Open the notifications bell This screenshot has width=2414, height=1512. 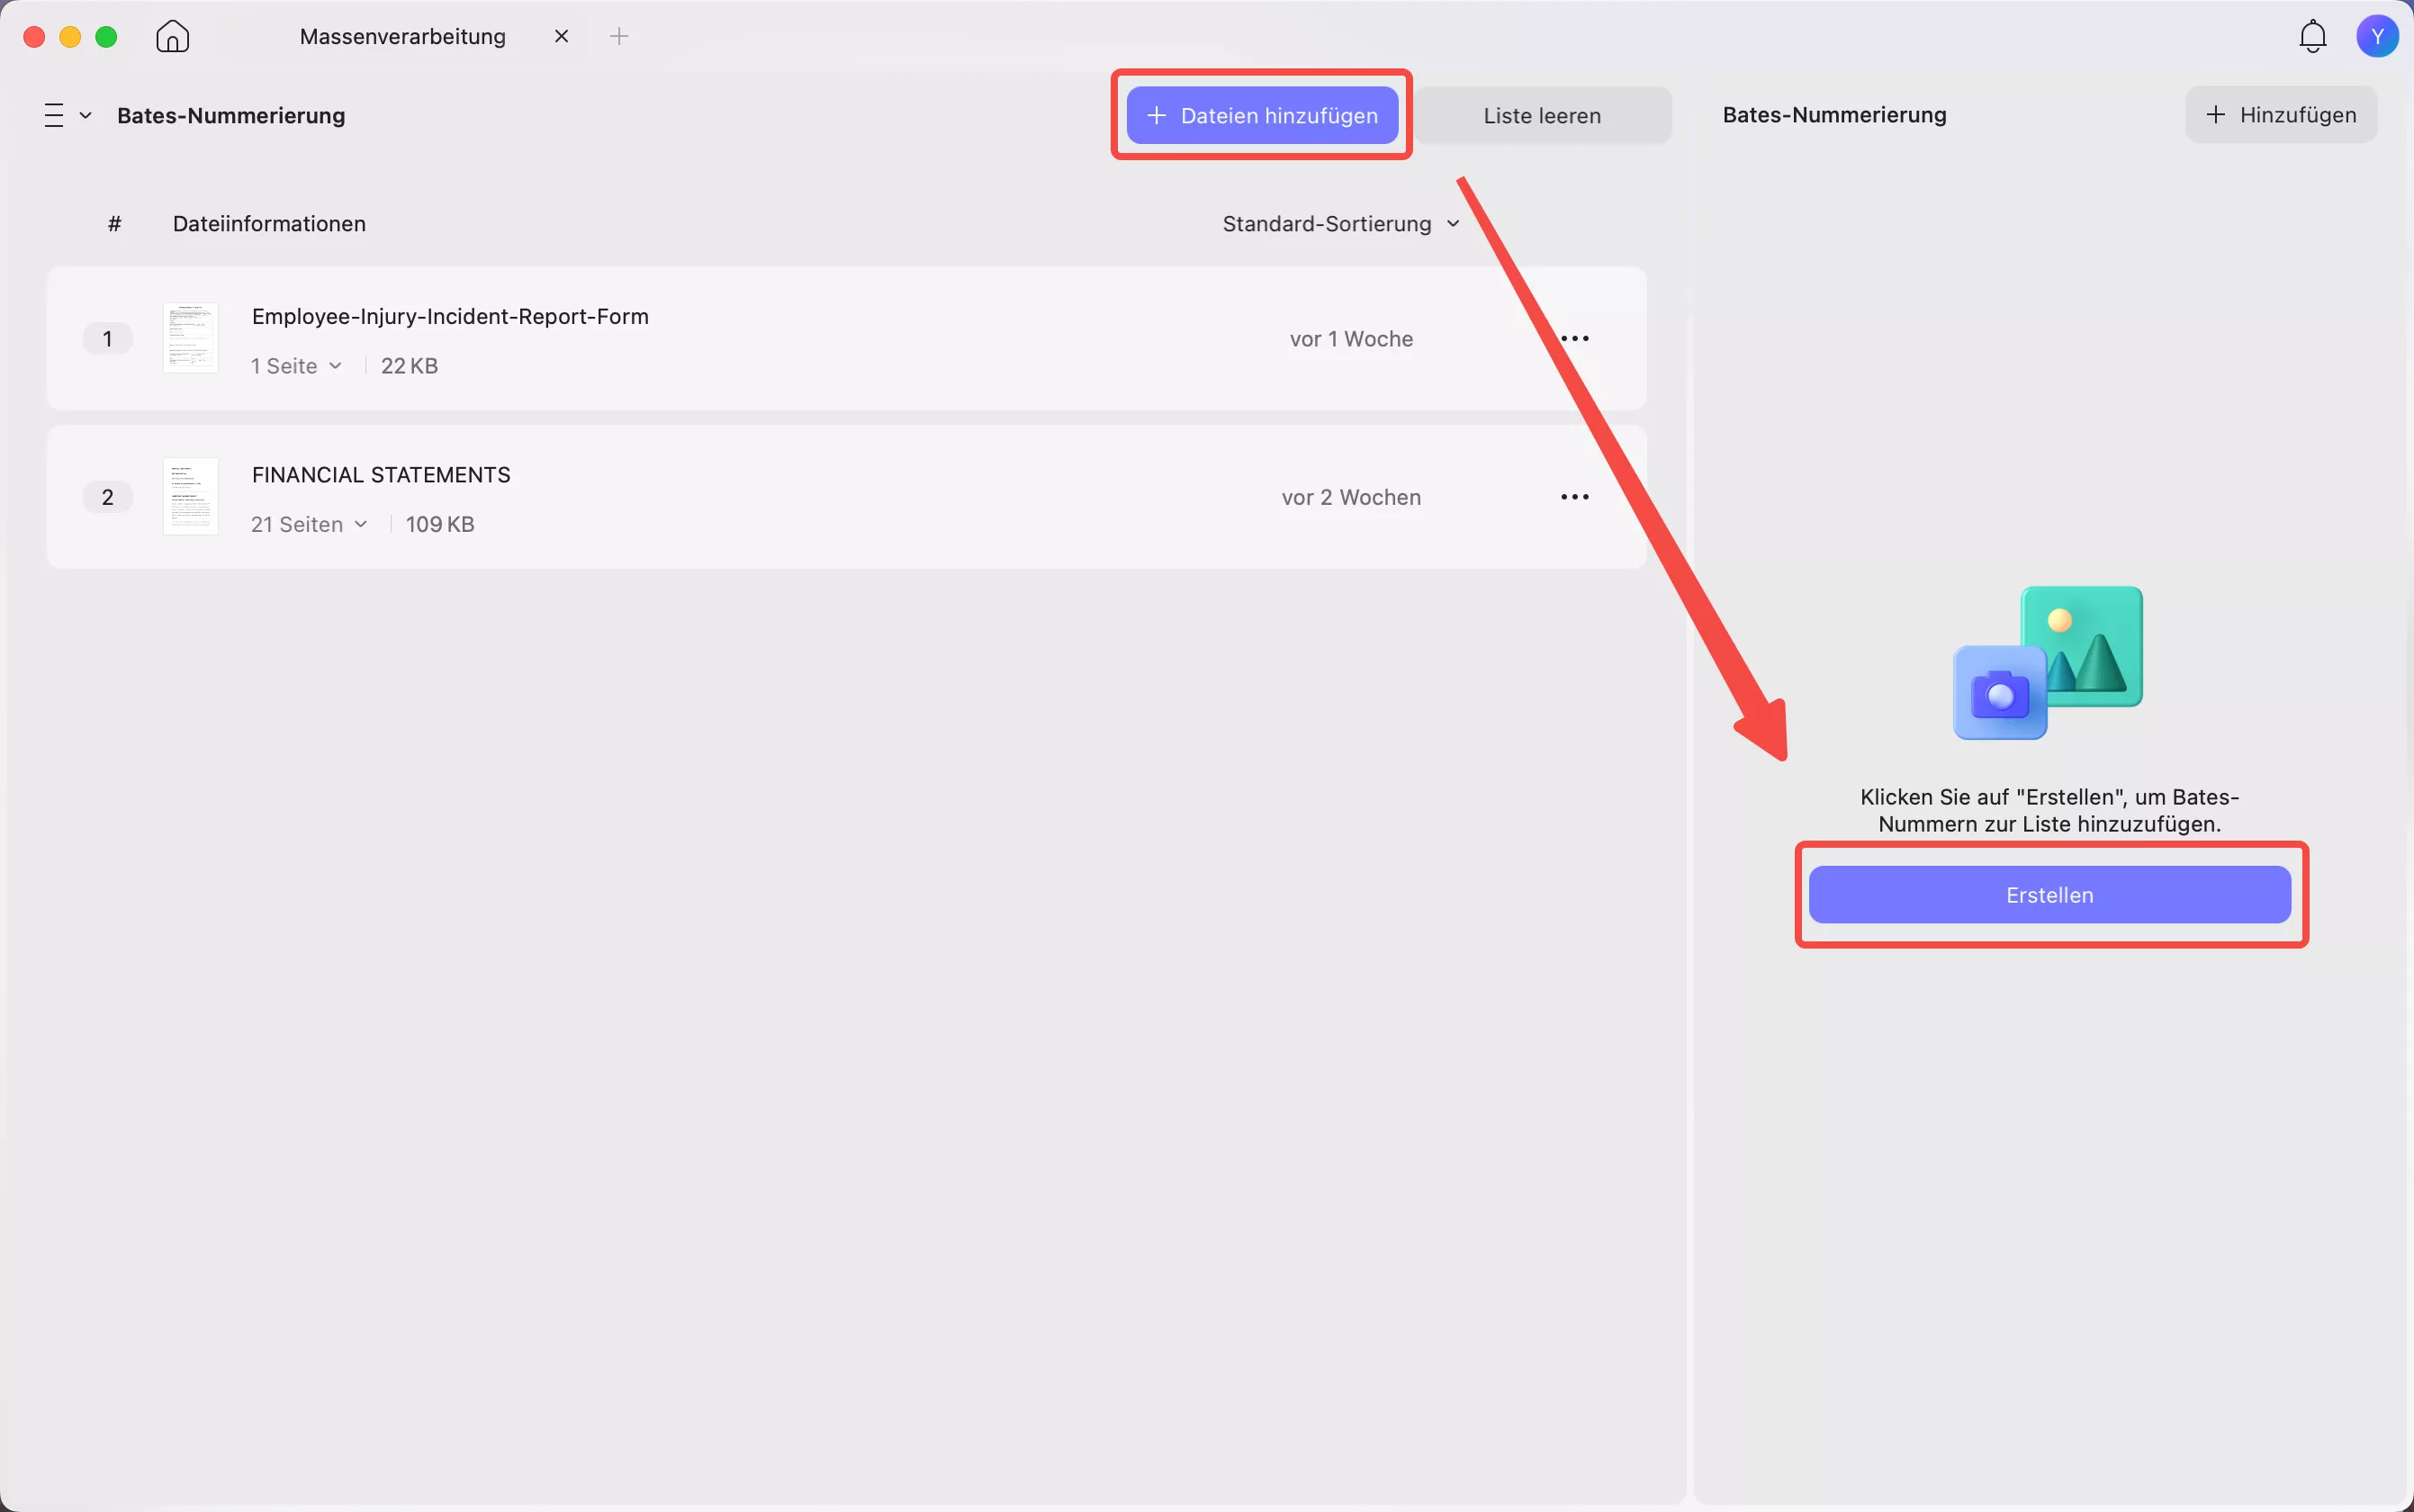click(2312, 37)
